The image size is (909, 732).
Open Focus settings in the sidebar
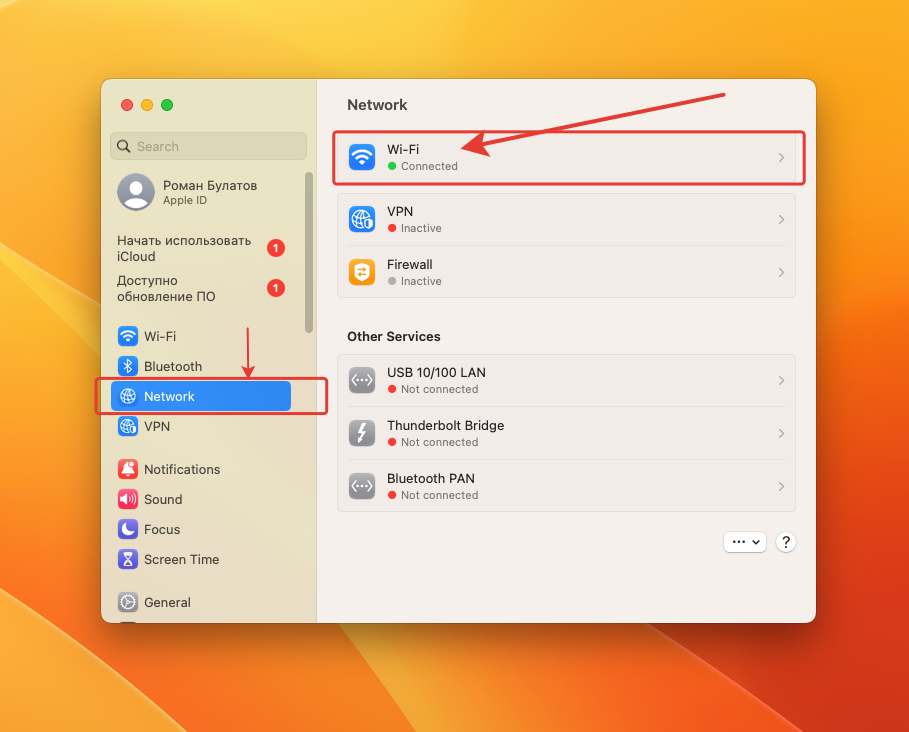tap(161, 530)
